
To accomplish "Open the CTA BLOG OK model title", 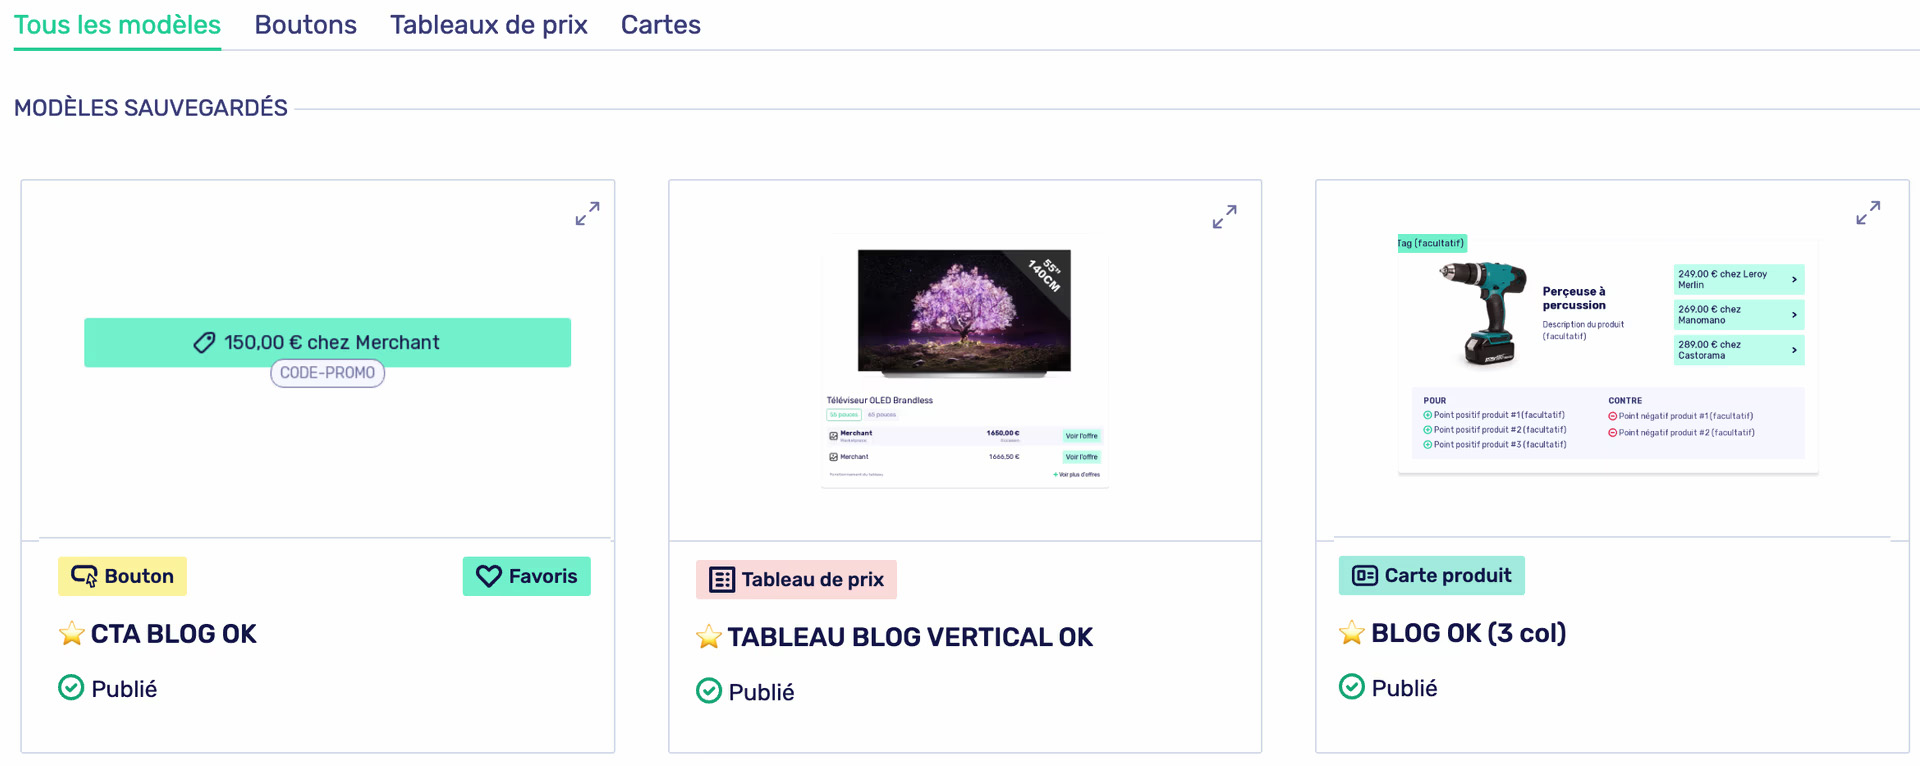I will pyautogui.click(x=173, y=634).
